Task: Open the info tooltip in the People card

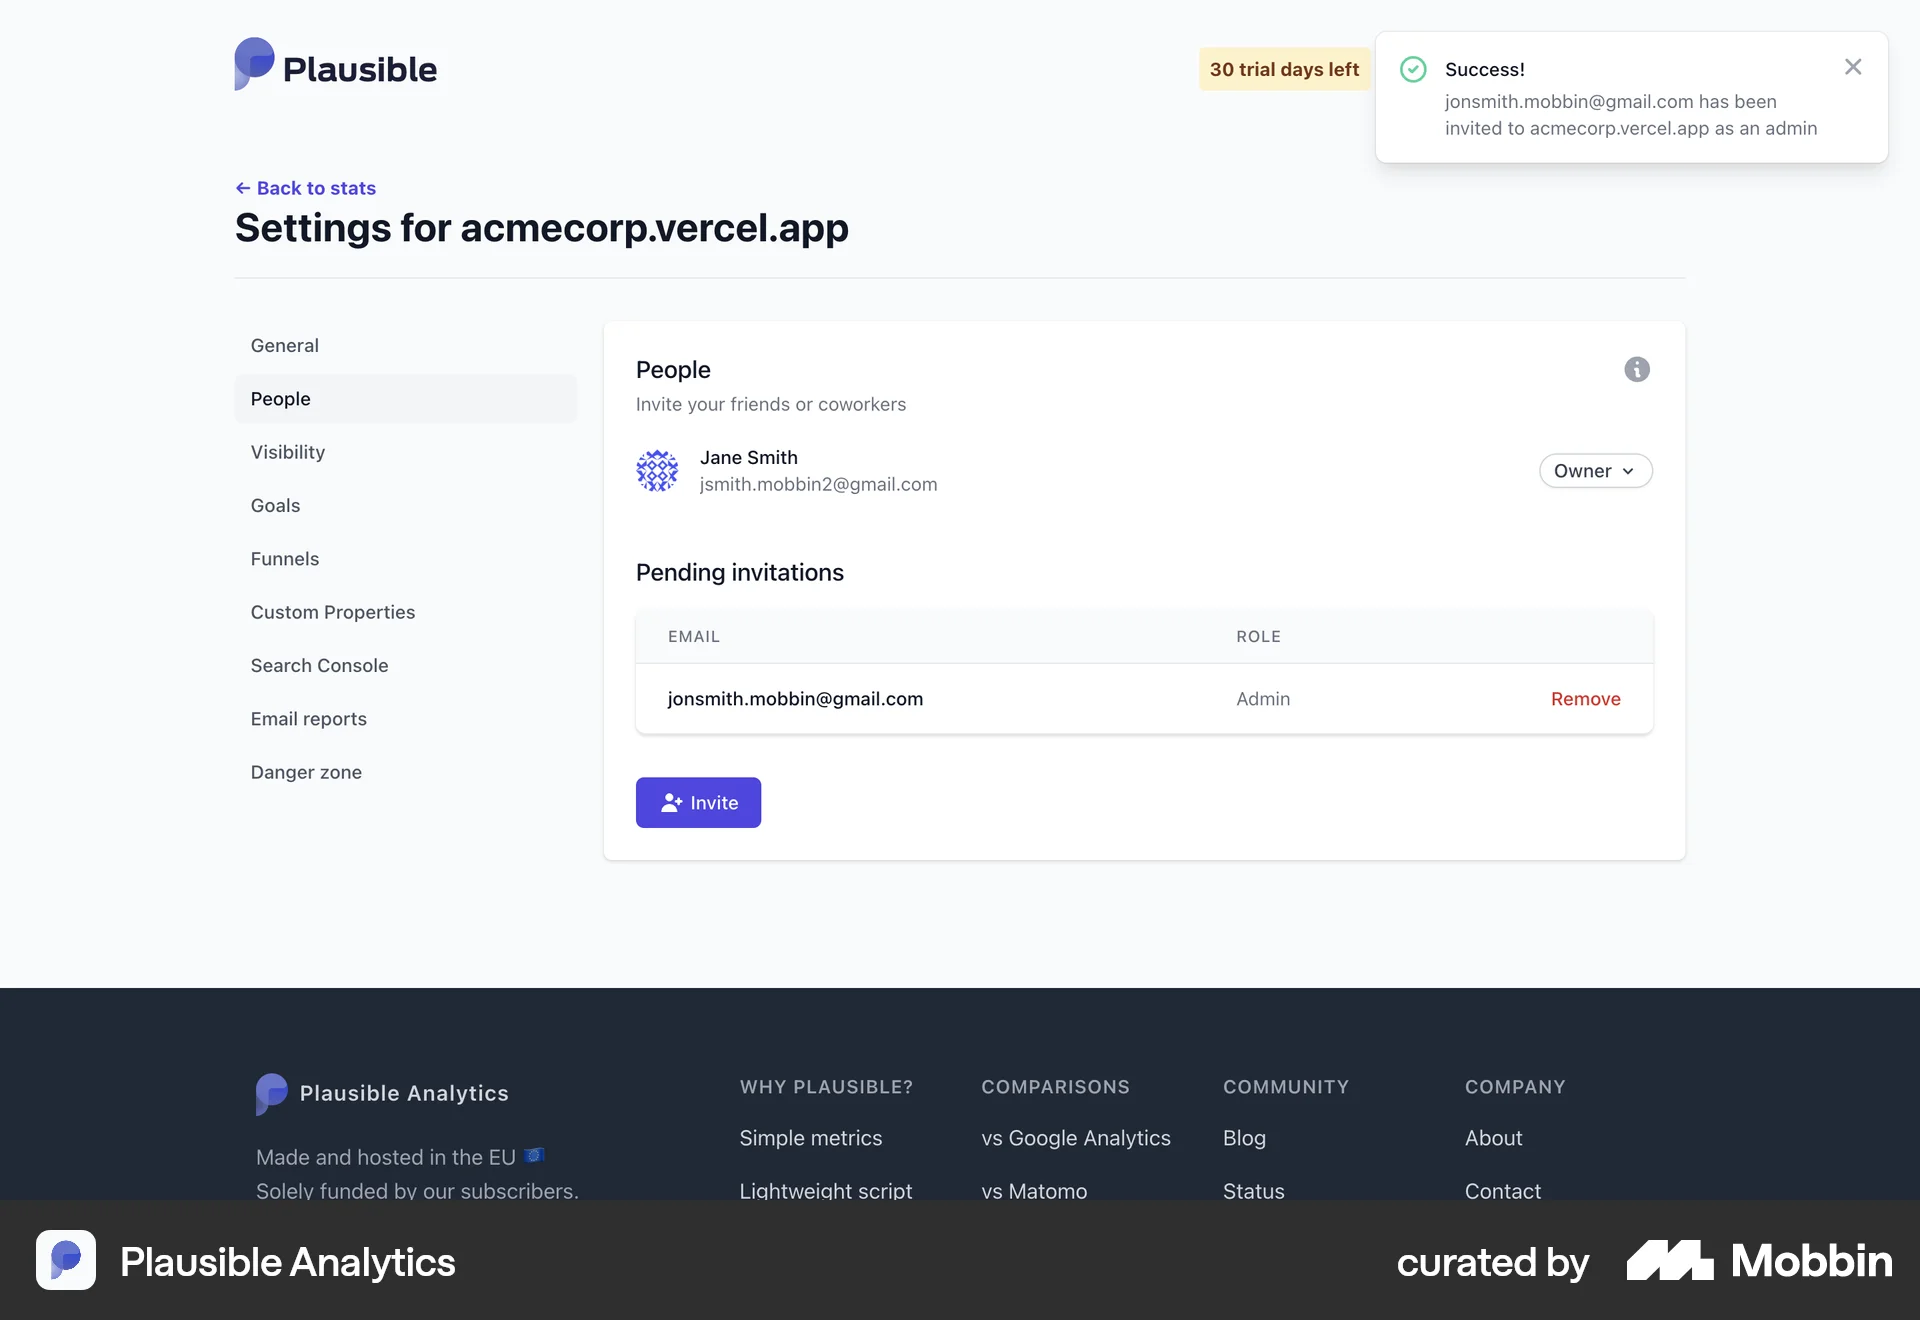Action: pos(1636,369)
